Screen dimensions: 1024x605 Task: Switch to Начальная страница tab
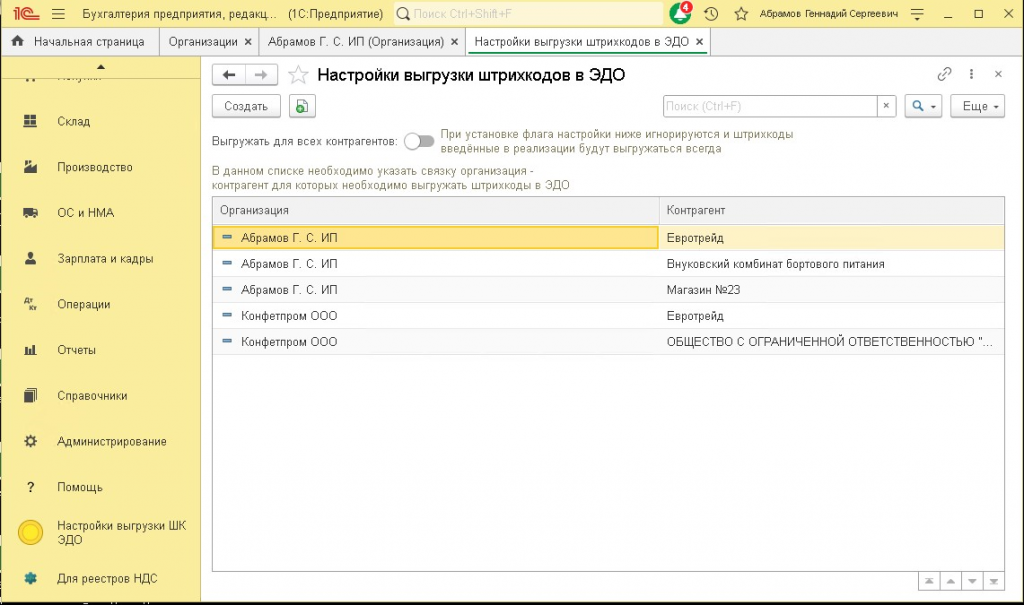[x=79, y=42]
